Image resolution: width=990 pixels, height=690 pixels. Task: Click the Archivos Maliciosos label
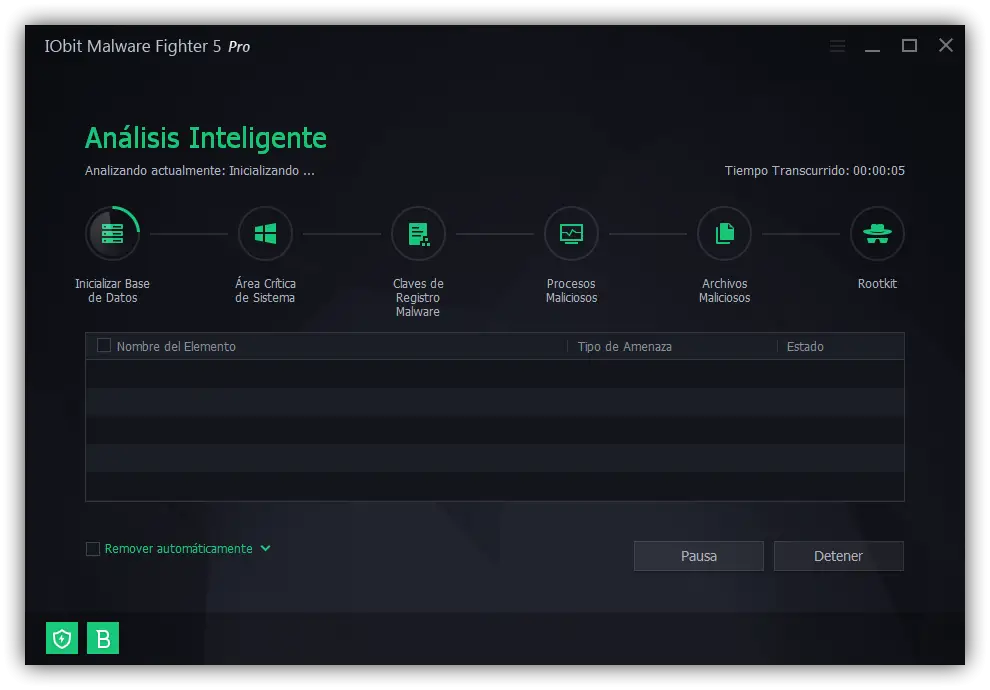point(724,290)
